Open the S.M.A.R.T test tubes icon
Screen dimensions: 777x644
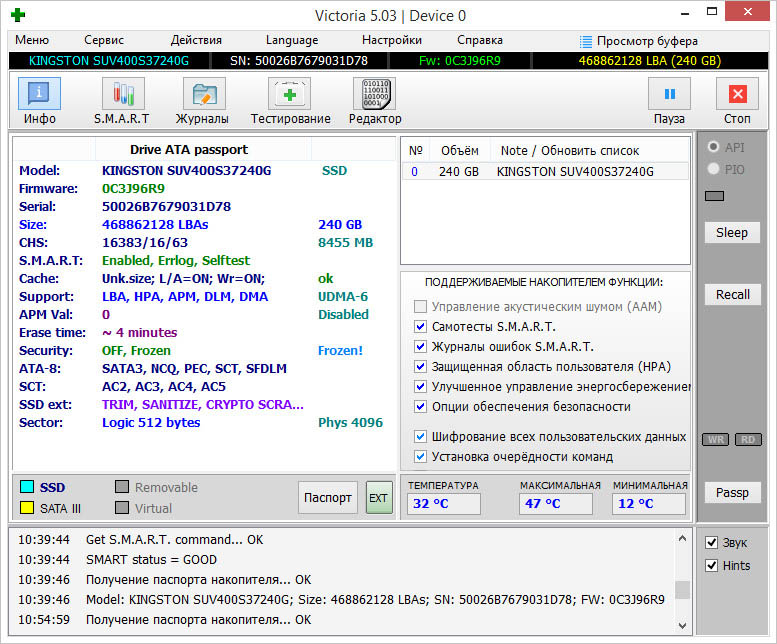(122, 93)
